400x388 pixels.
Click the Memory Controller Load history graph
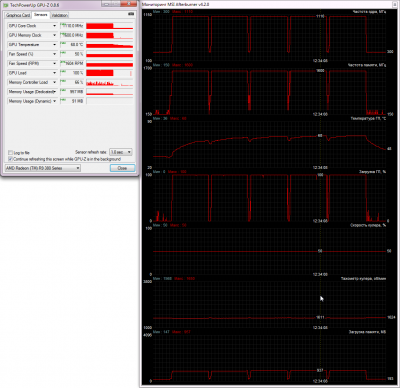[110, 82]
